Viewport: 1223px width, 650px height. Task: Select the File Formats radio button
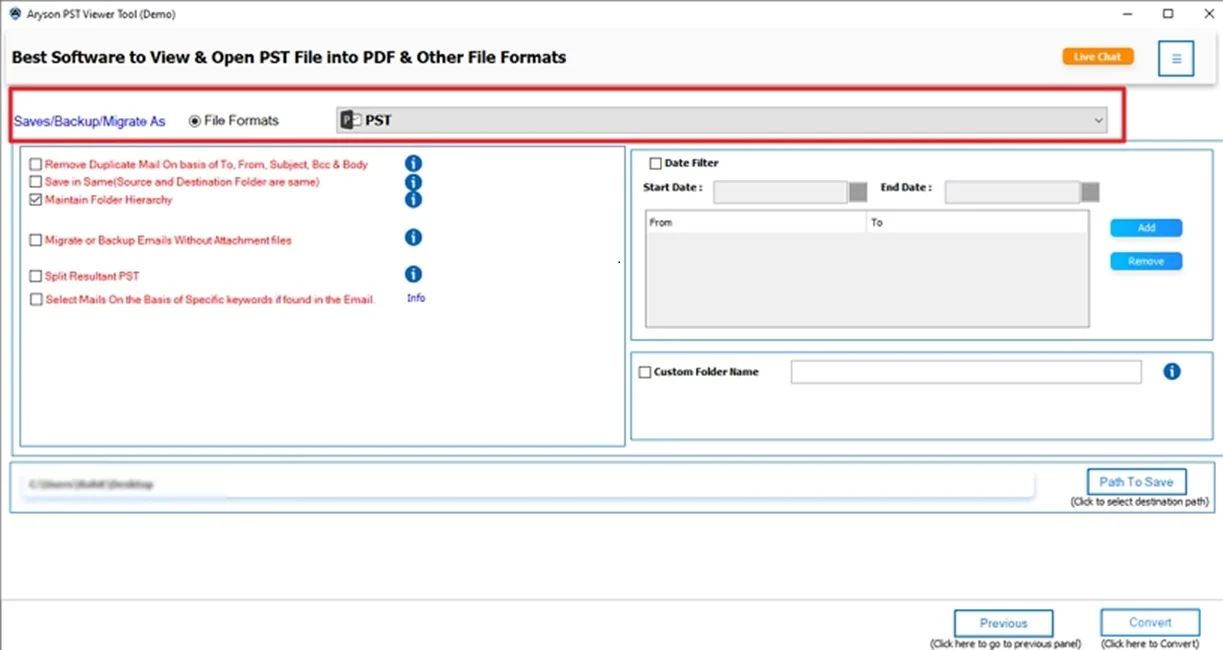click(x=195, y=121)
